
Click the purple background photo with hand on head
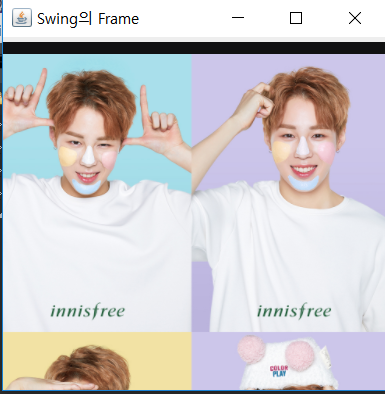click(x=288, y=193)
